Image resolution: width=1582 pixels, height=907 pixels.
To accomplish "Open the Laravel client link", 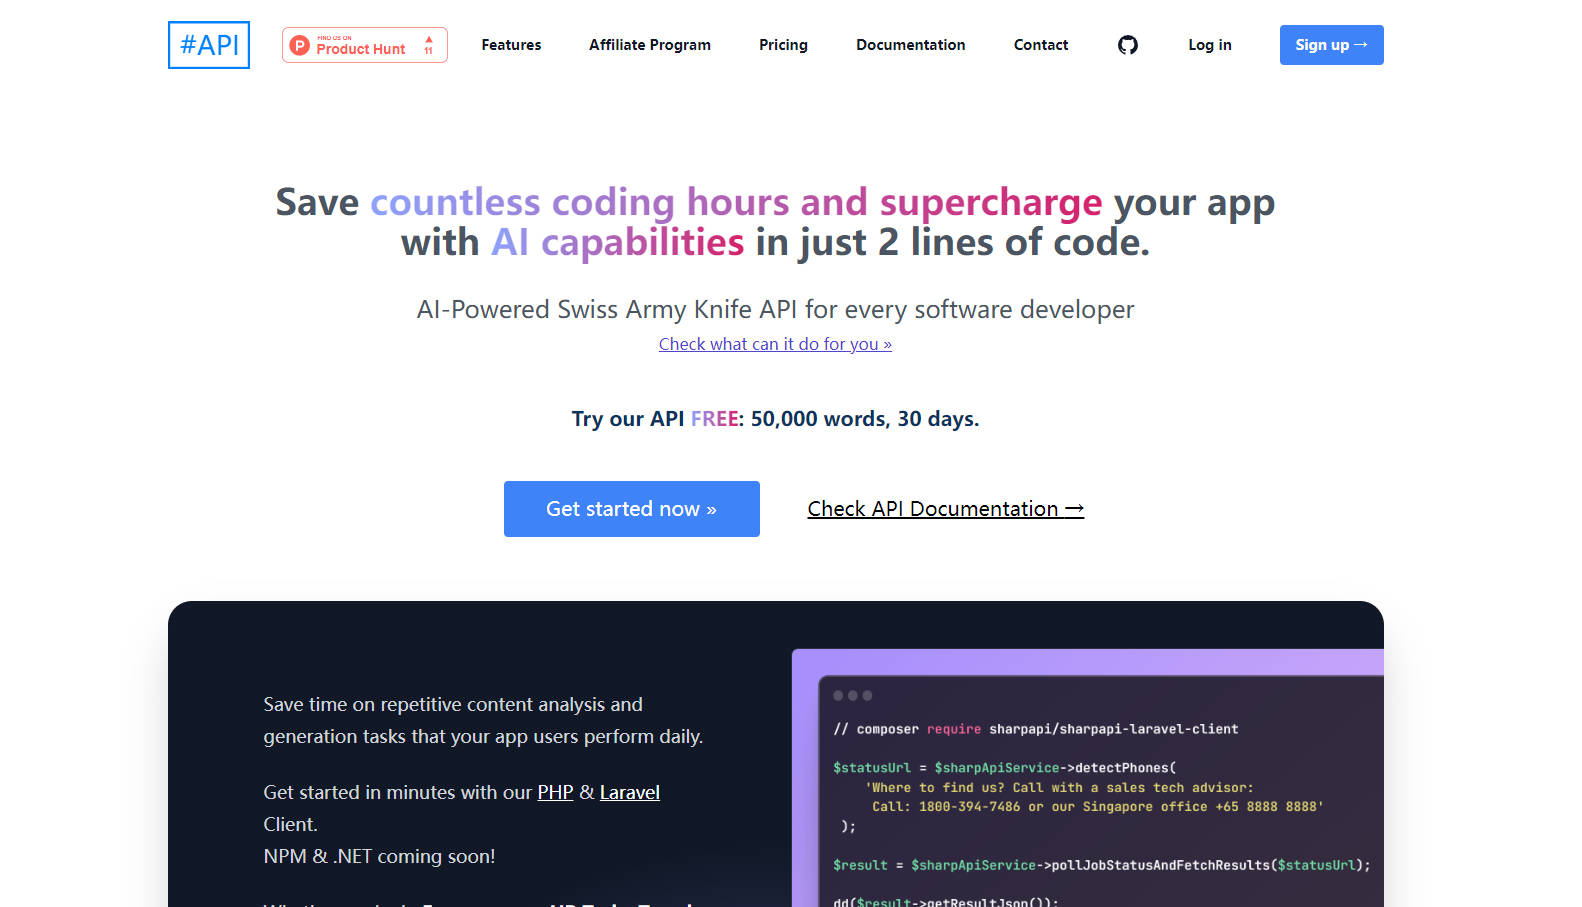I will coord(629,792).
